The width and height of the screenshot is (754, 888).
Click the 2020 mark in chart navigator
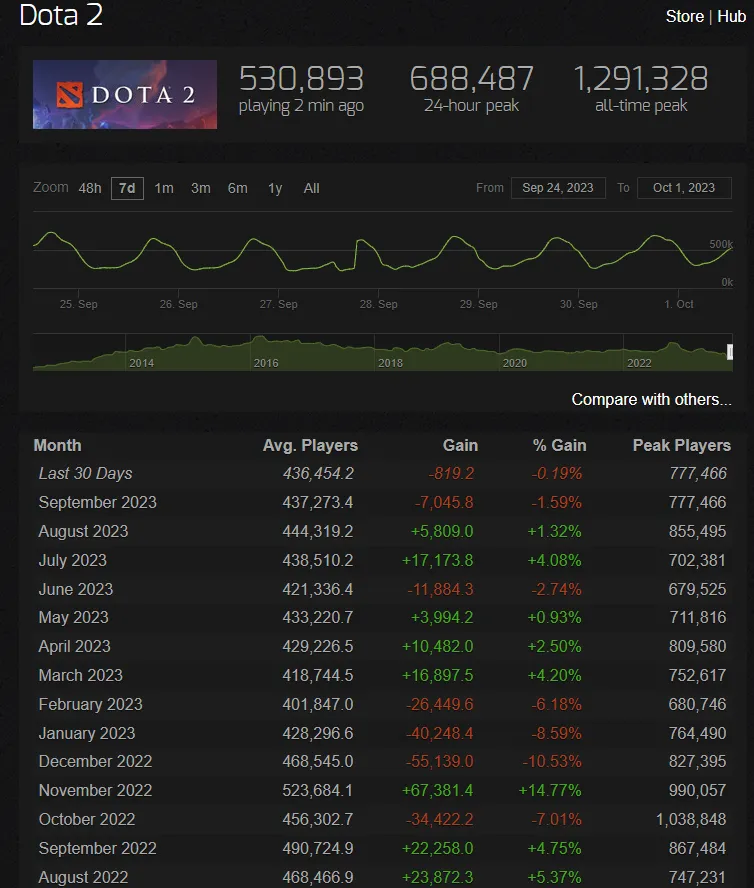tap(514, 363)
